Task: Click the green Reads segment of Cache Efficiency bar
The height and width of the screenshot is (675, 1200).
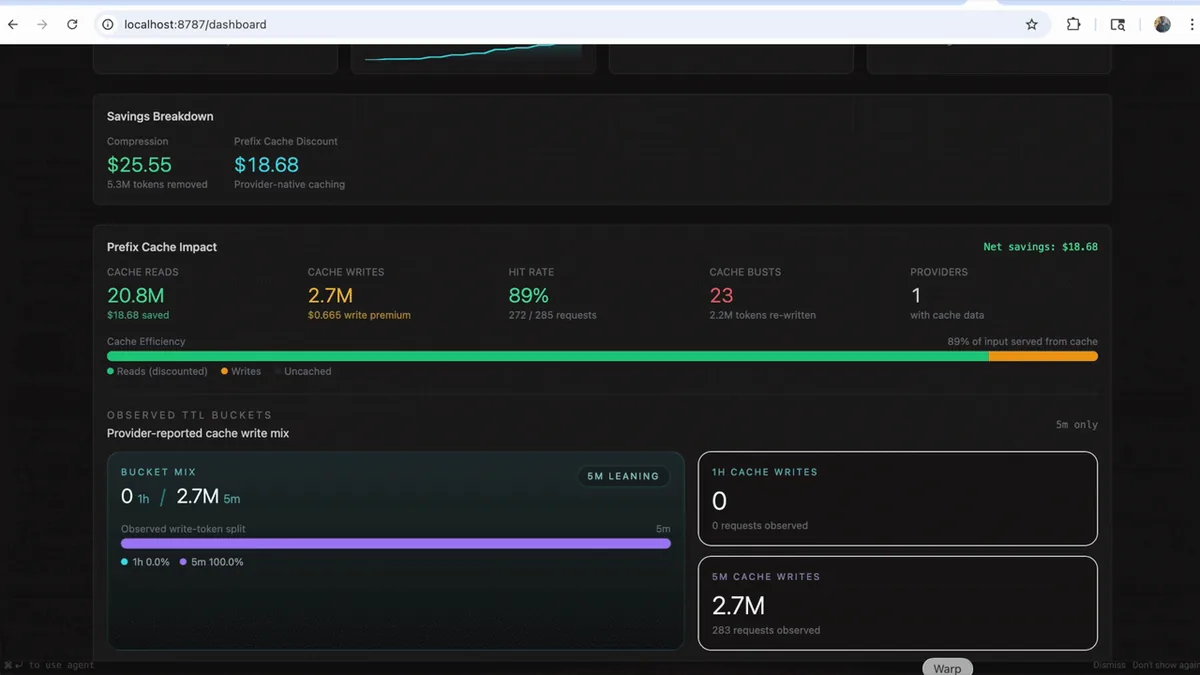Action: [548, 356]
